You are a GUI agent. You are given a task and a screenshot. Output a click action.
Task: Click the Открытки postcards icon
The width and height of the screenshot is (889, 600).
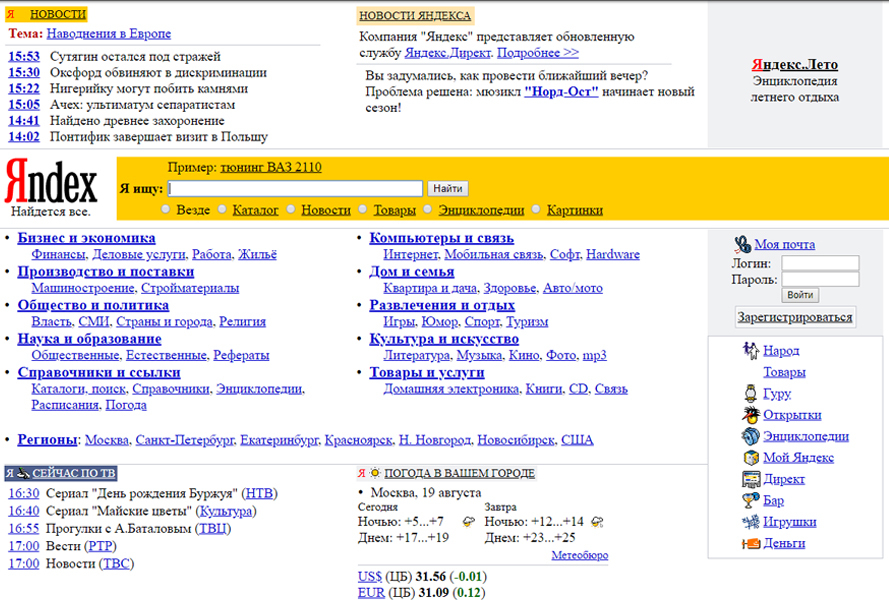point(751,415)
